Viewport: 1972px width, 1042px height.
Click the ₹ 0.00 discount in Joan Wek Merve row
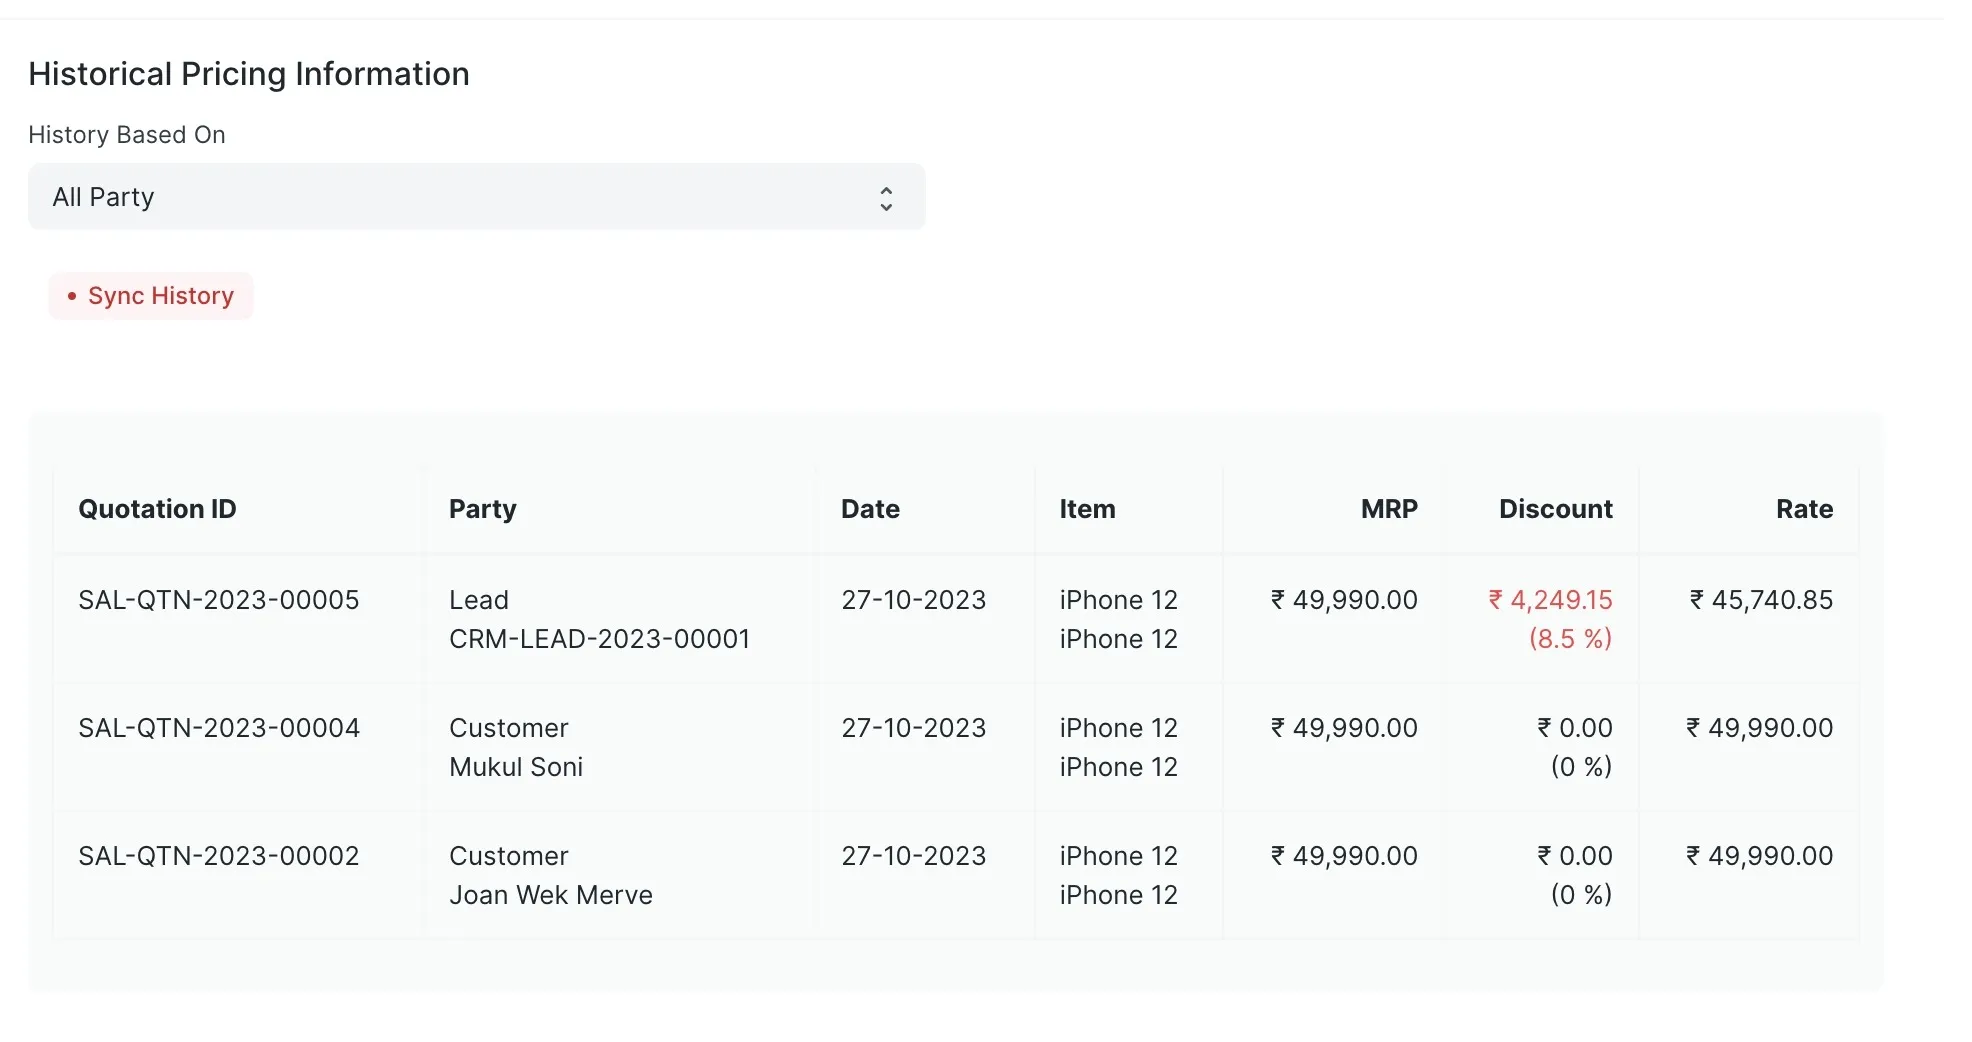[x=1575, y=856]
